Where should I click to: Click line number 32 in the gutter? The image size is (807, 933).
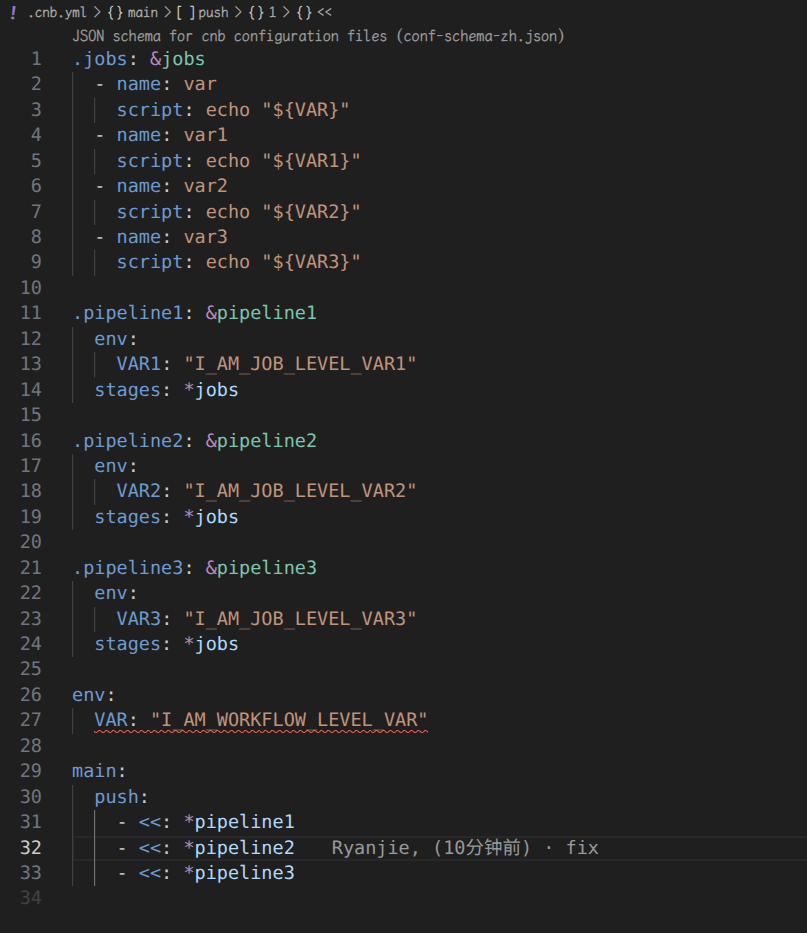tap(31, 846)
